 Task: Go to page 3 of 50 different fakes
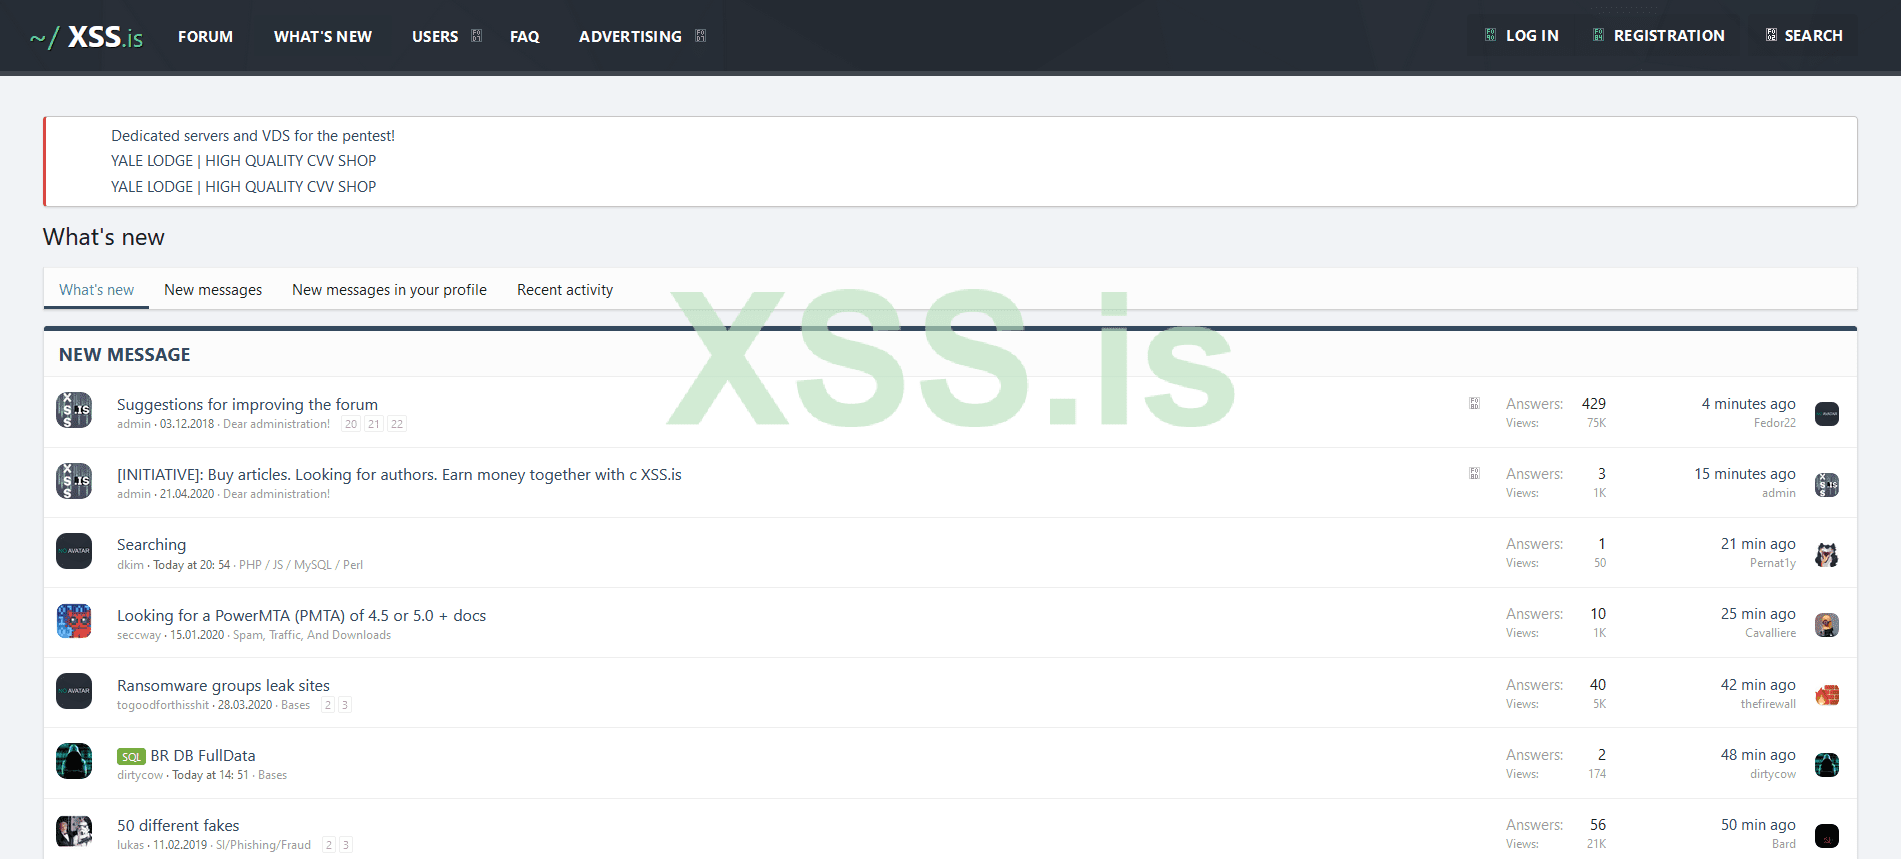346,845
